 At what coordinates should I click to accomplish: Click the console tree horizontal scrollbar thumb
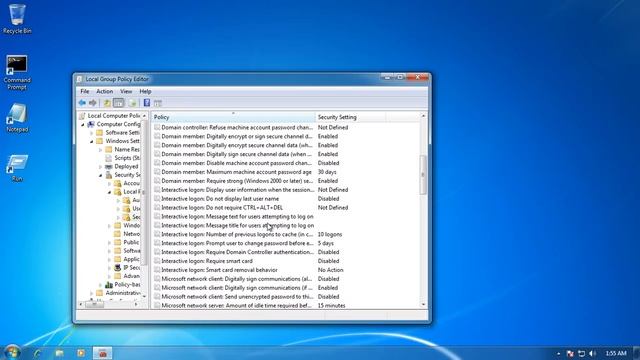94,304
